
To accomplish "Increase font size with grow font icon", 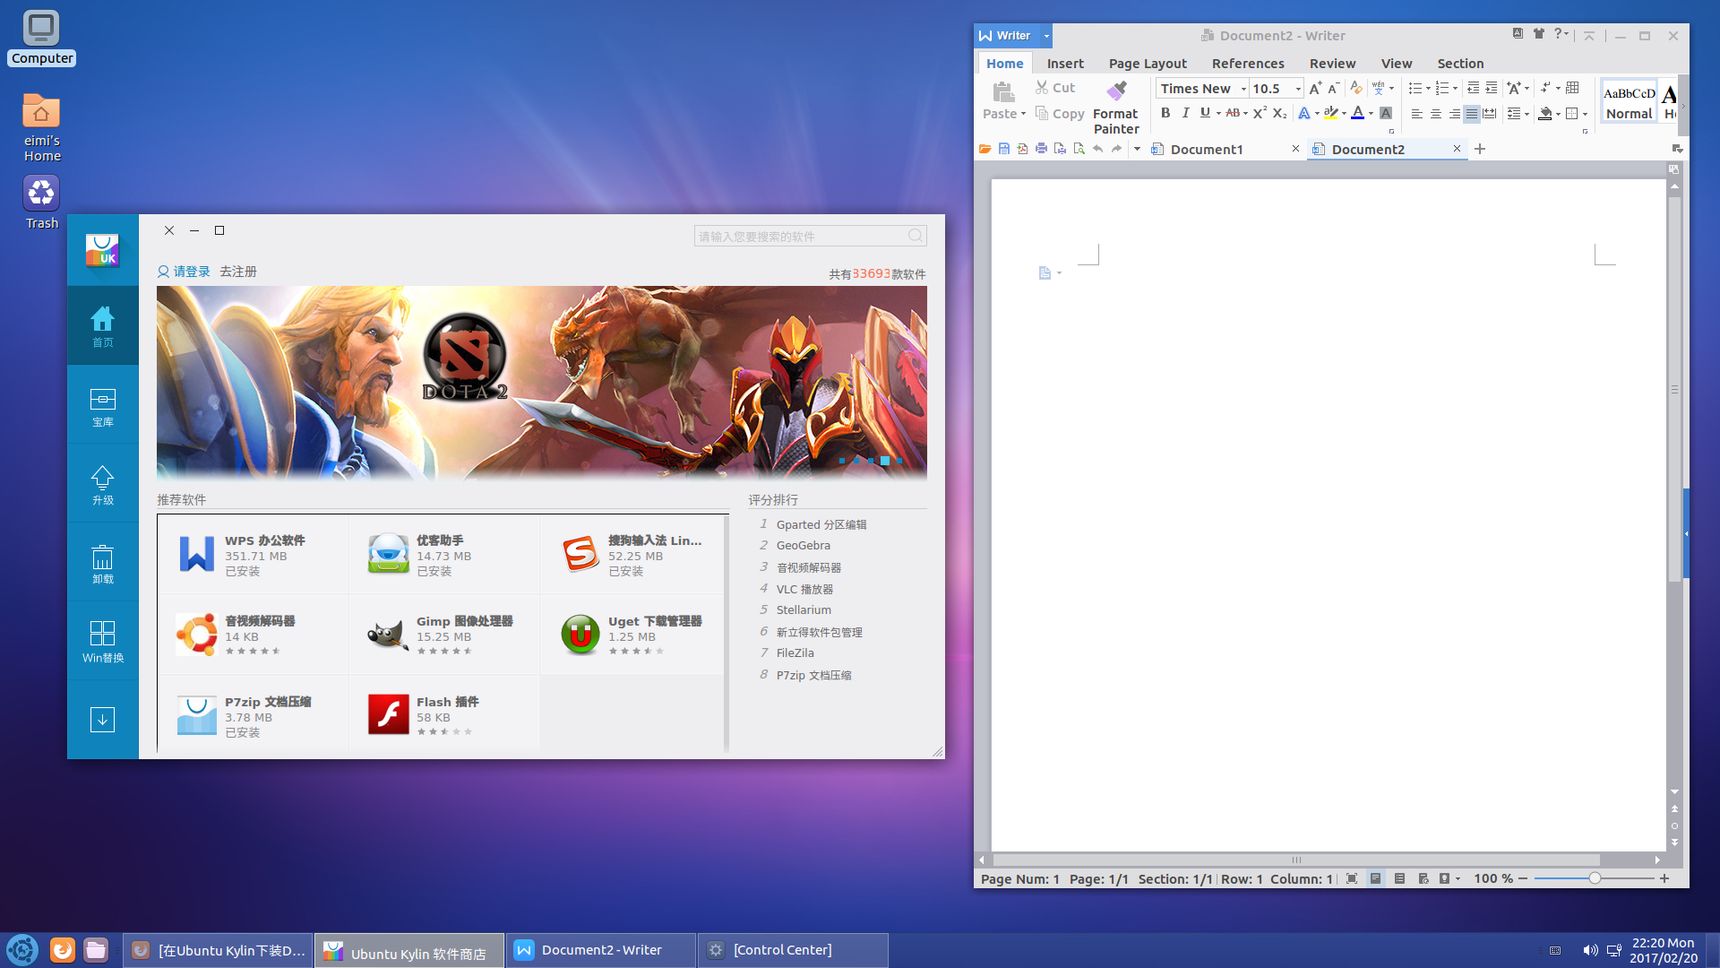I will 1315,88.
